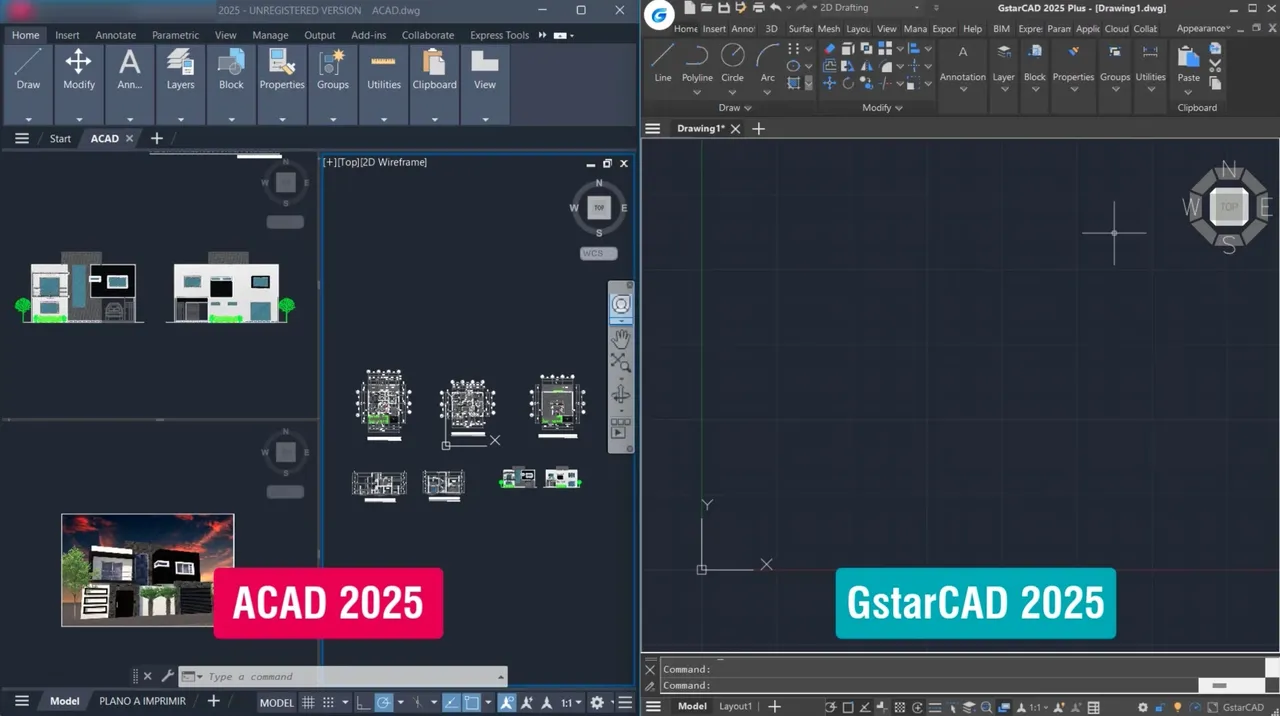Click the Move tool in GstarCAD Modify panel
Viewport: 1280px width, 716px height.
tap(829, 83)
